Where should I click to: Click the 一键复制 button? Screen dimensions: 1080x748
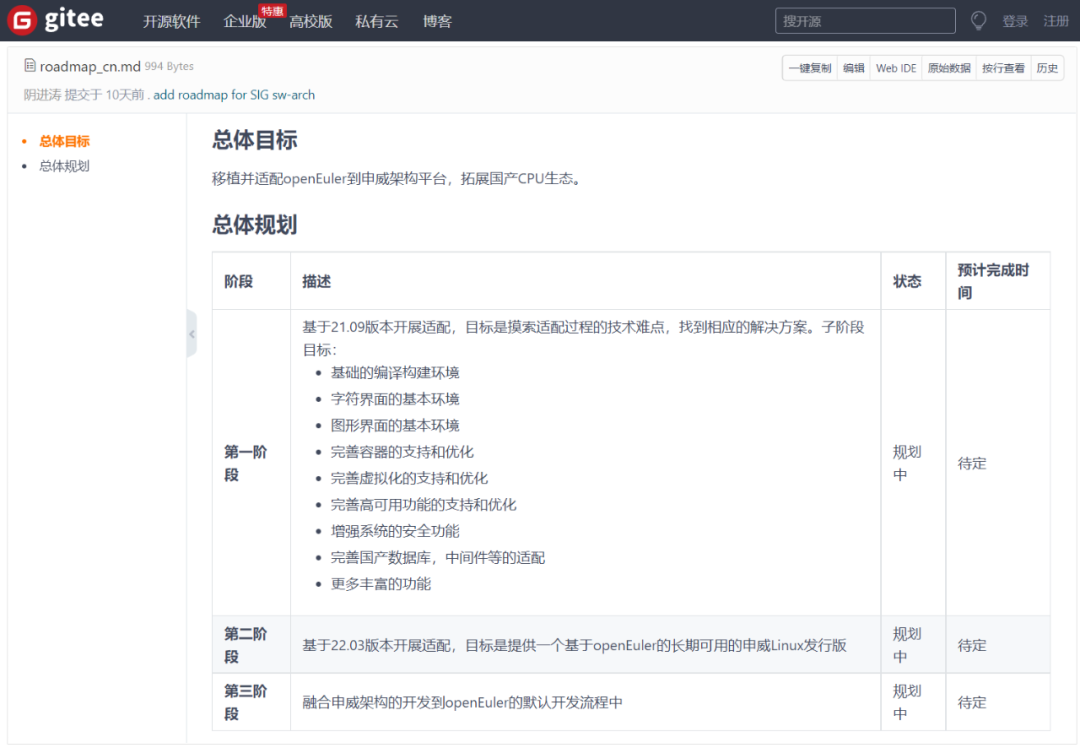pyautogui.click(x=810, y=68)
